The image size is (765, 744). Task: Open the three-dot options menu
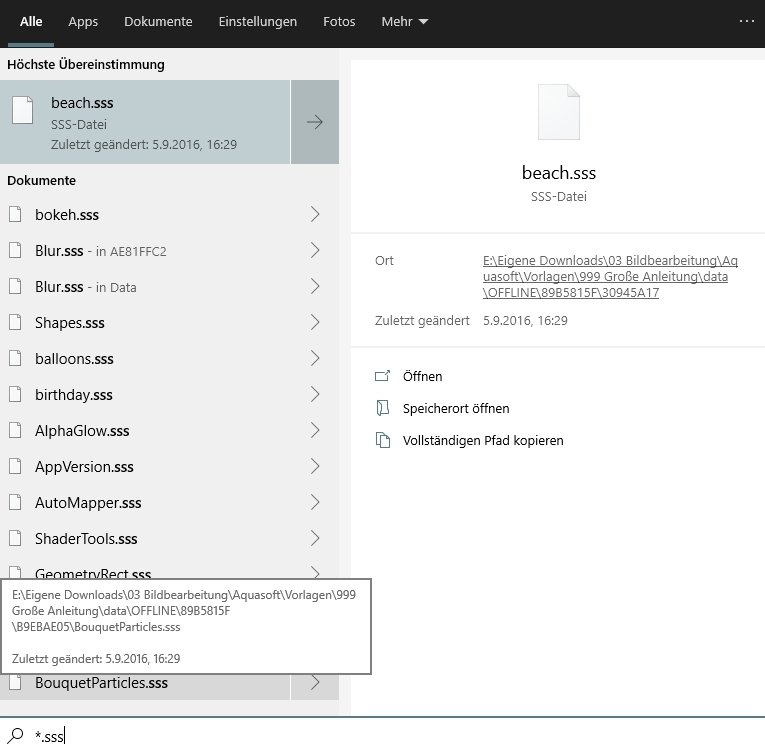click(747, 21)
